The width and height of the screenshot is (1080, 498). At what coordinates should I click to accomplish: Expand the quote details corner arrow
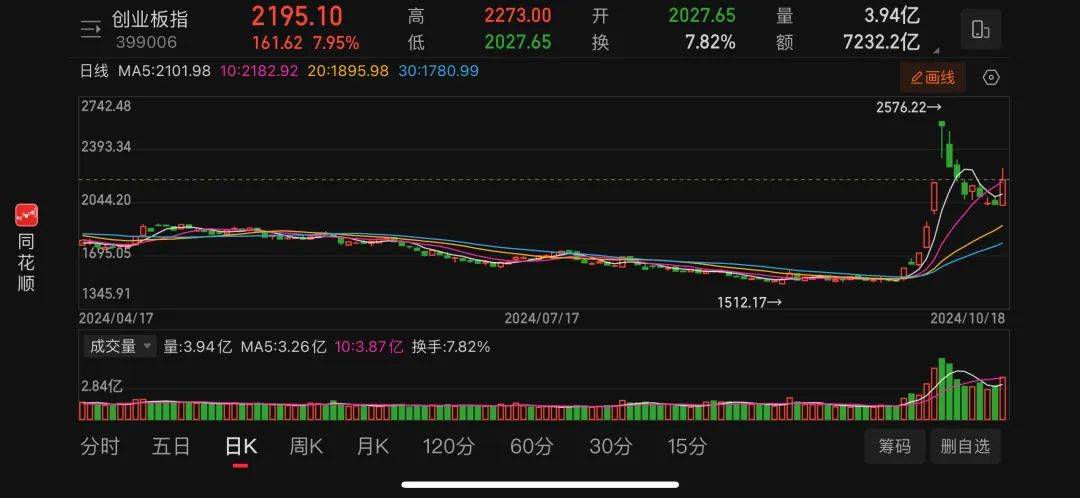point(937,50)
